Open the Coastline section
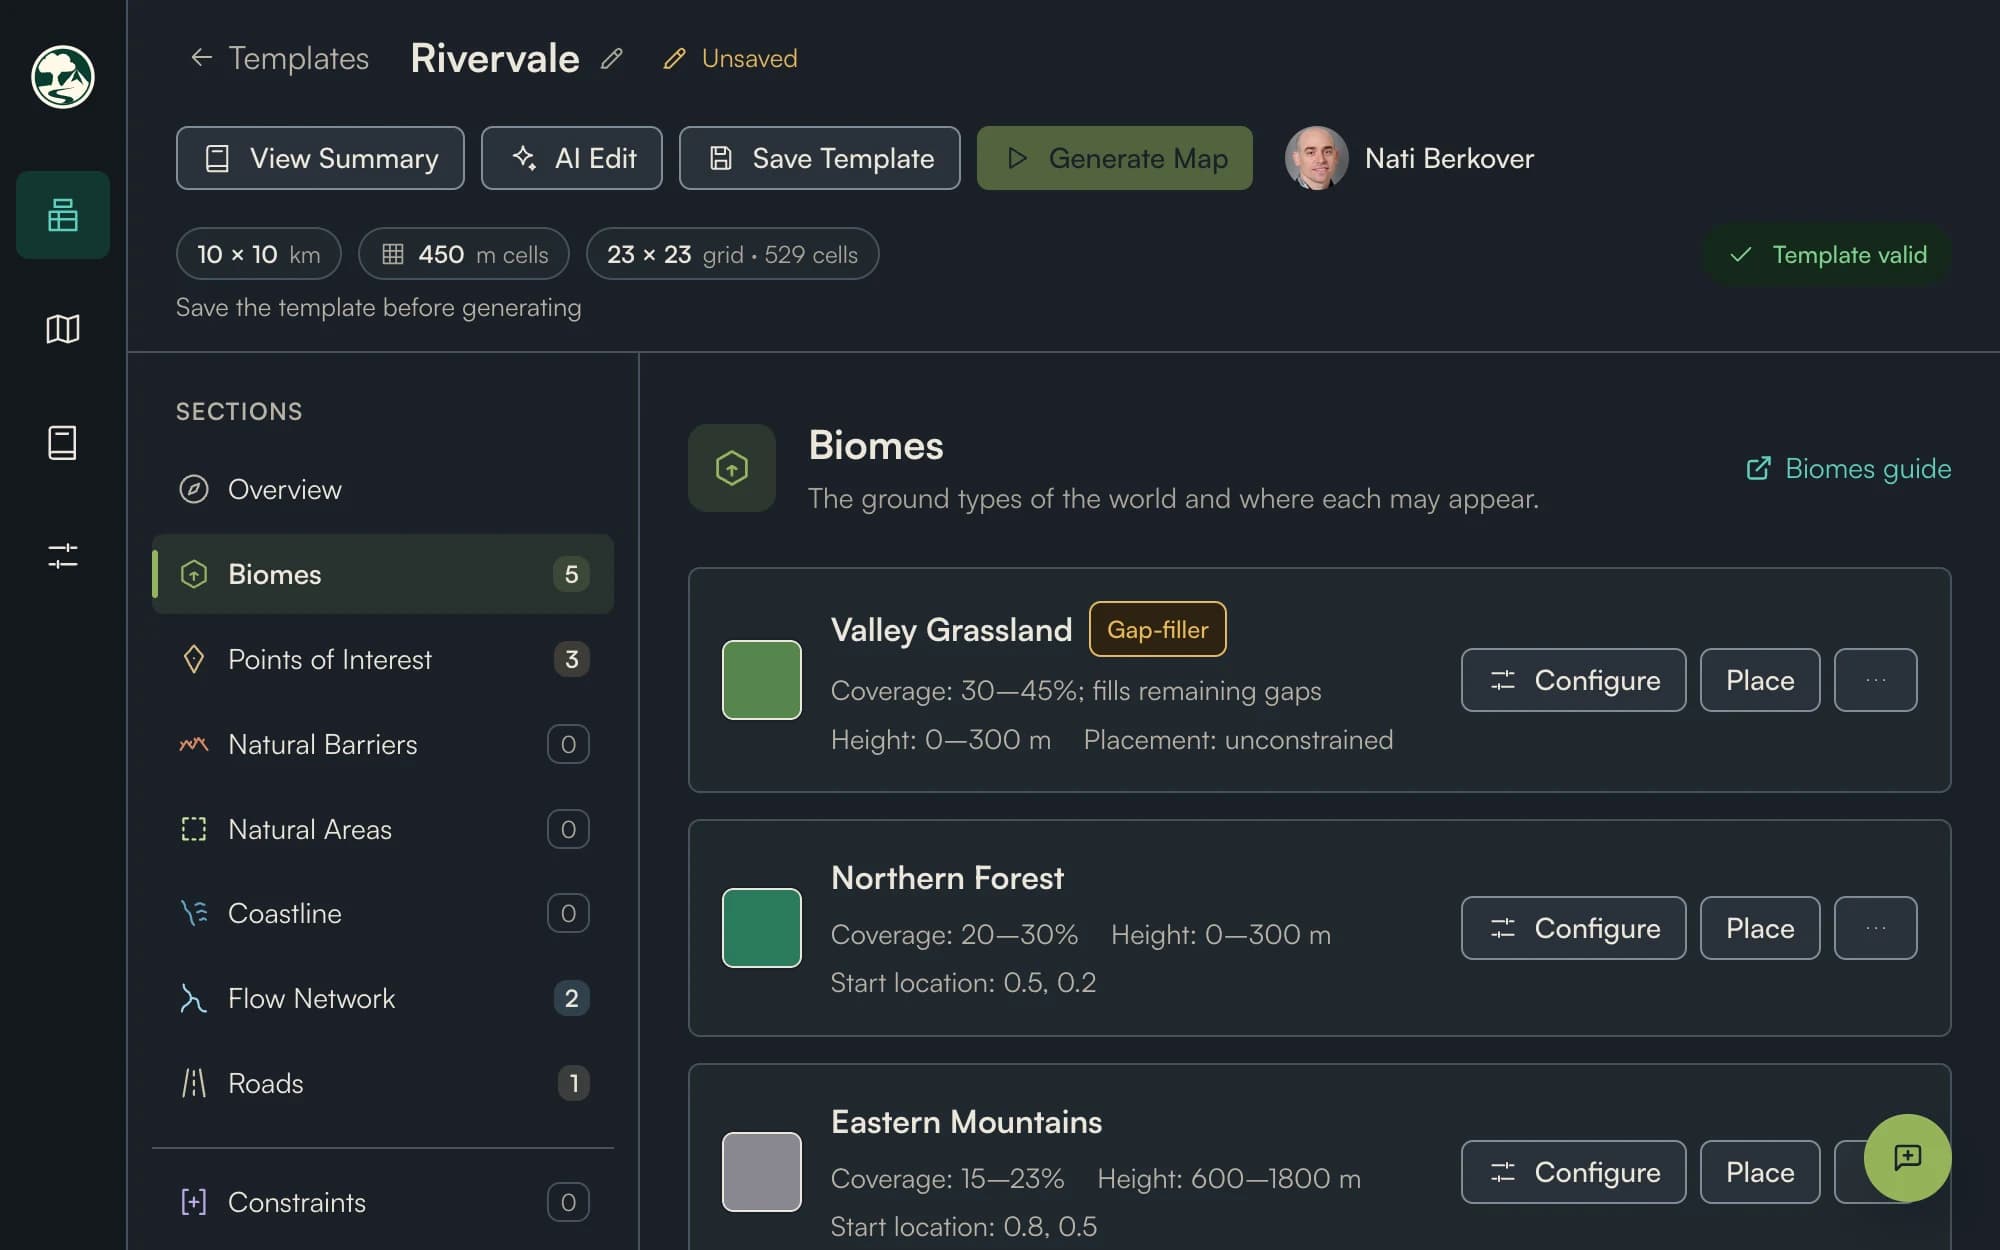This screenshot has height=1250, width=2000. (383, 913)
